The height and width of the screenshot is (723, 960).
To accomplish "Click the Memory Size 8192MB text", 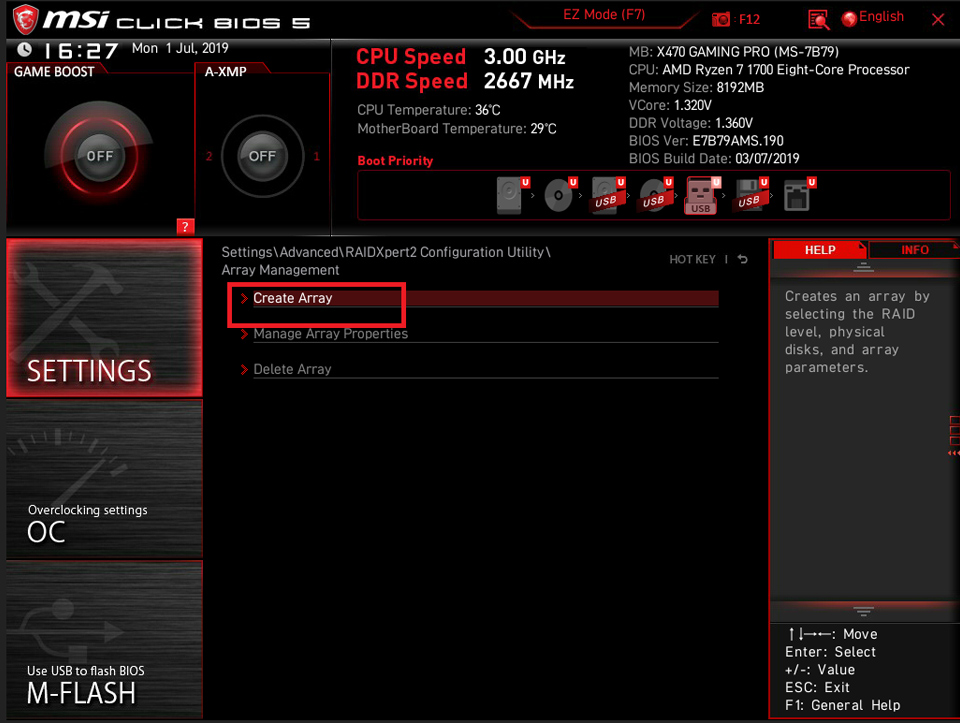I will (696, 88).
